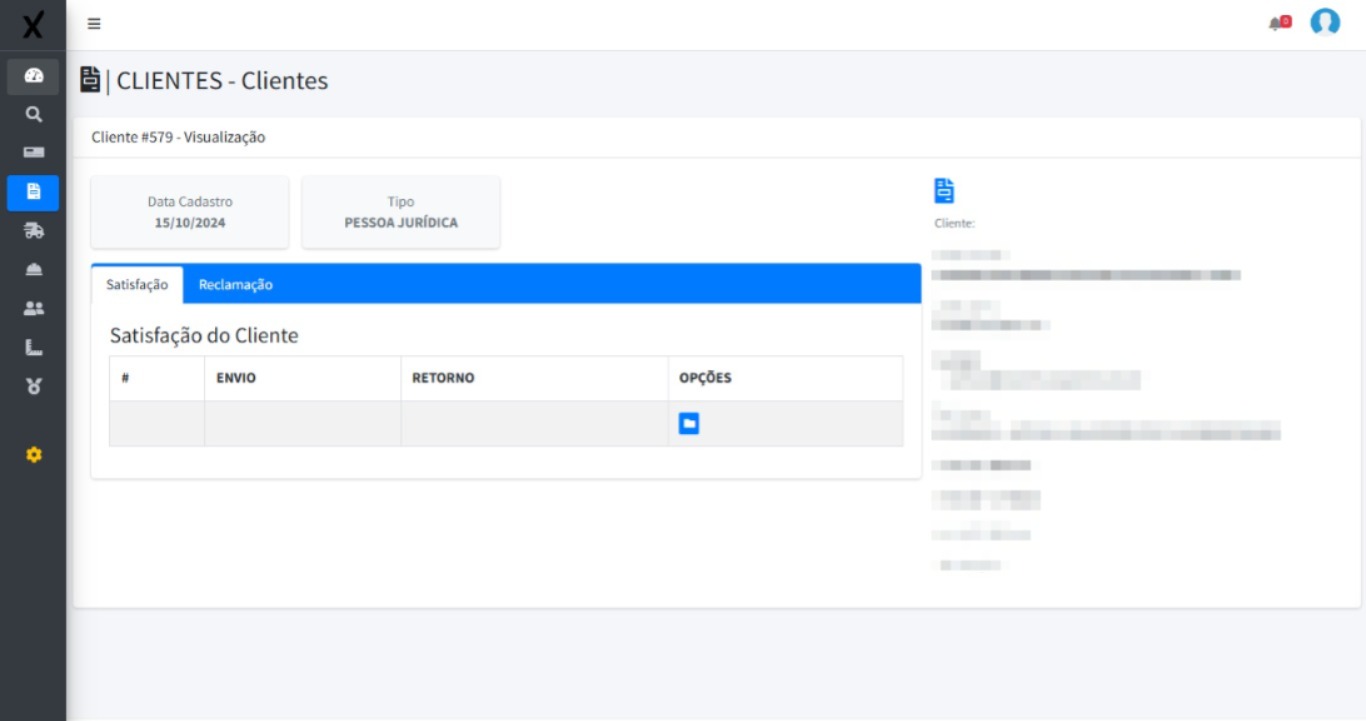
Task: Click the RETORNO column header
Action: pos(443,378)
